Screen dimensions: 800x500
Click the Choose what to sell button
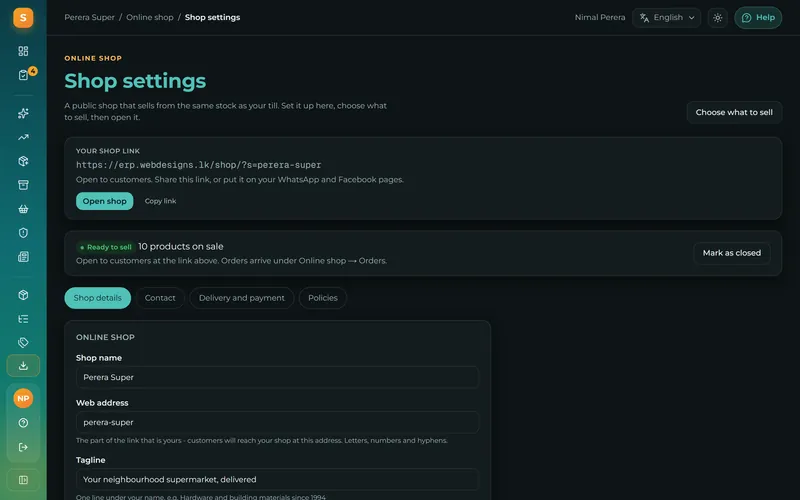734,112
